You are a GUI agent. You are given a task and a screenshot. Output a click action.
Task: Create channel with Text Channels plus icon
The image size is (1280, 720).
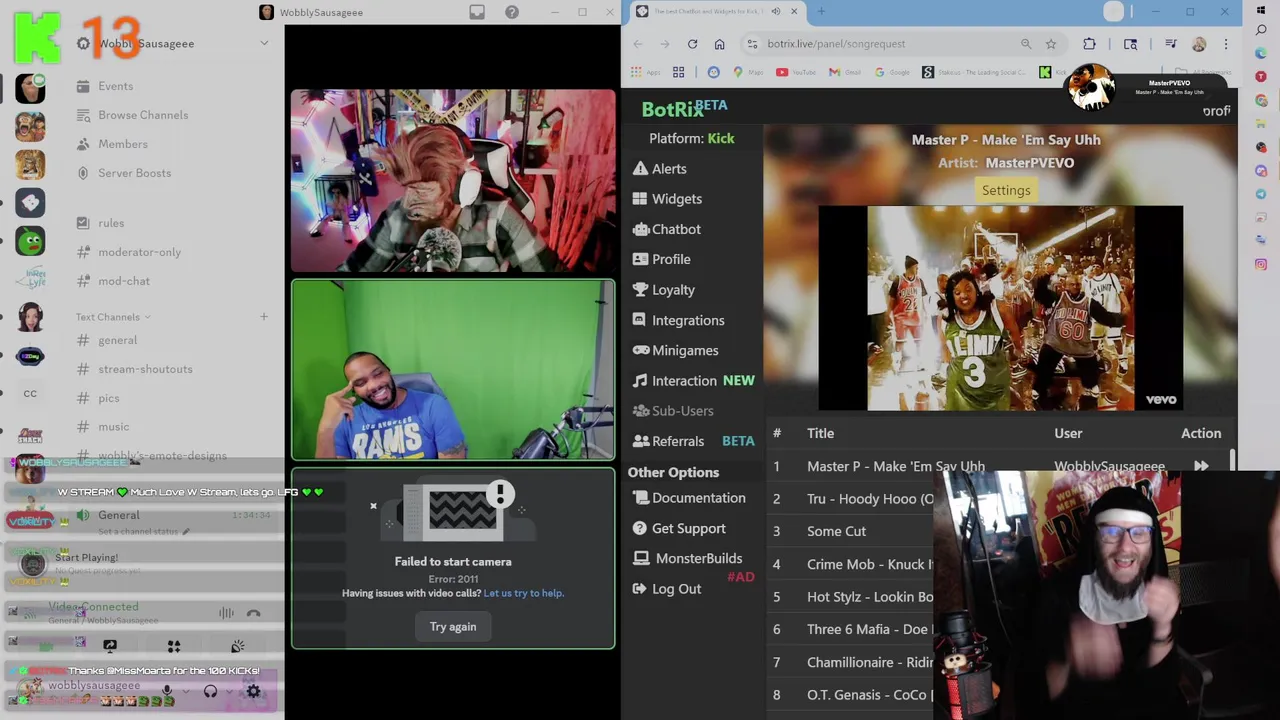[264, 317]
